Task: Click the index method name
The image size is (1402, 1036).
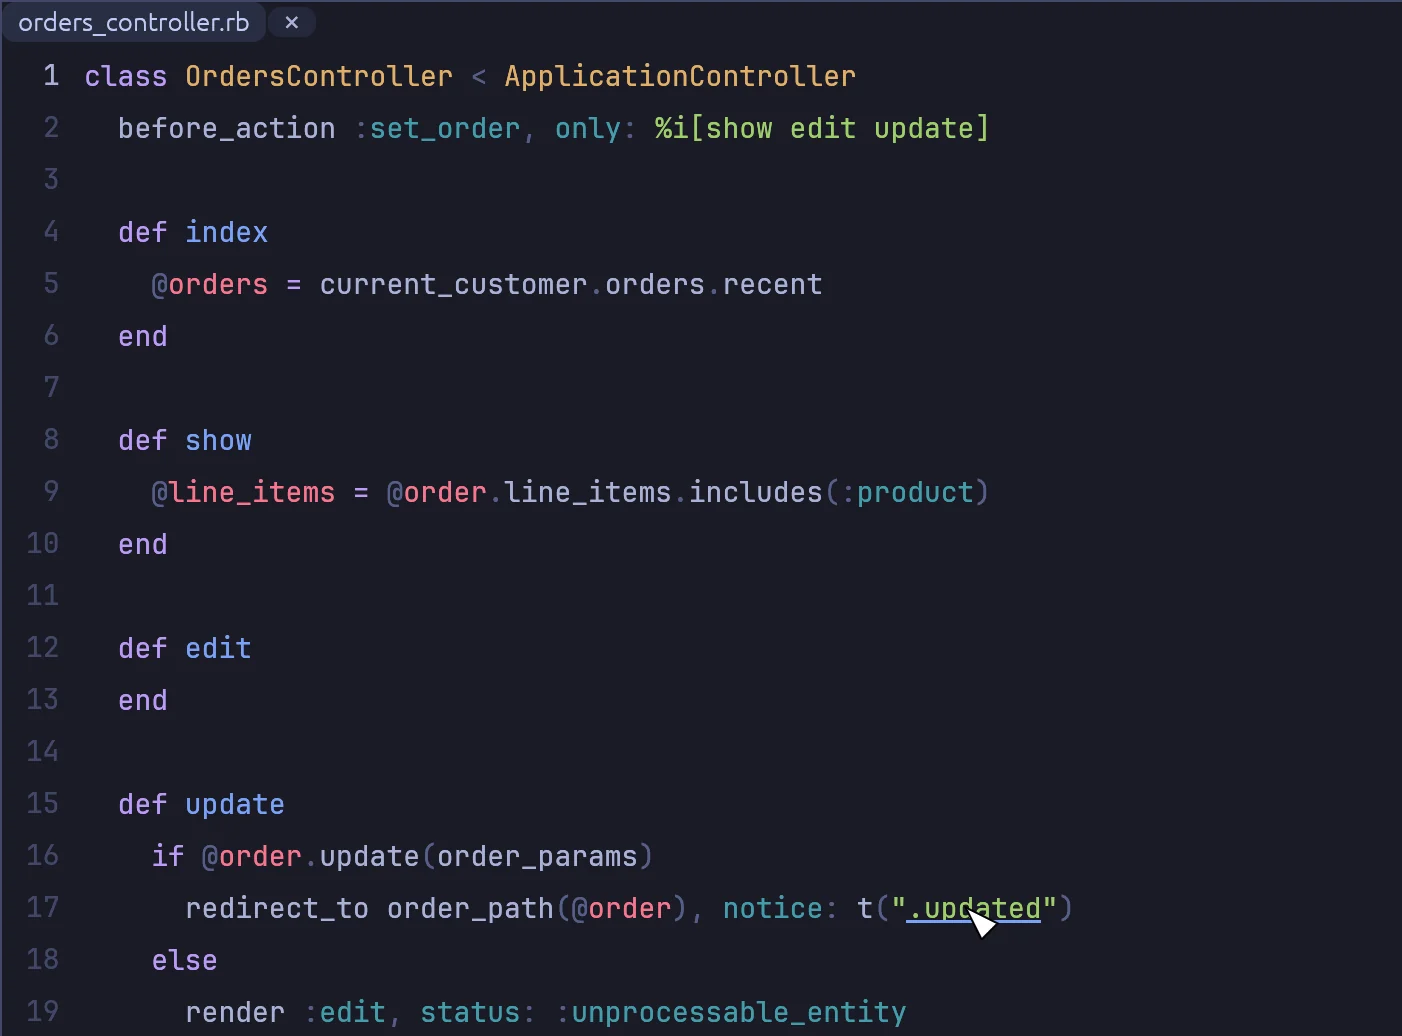Action: 227,232
